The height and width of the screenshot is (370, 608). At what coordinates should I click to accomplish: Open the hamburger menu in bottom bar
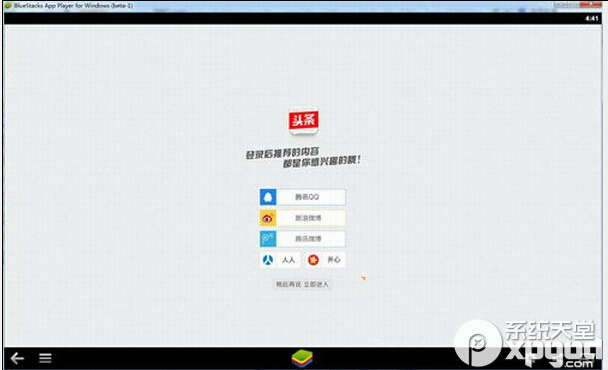[x=45, y=358]
